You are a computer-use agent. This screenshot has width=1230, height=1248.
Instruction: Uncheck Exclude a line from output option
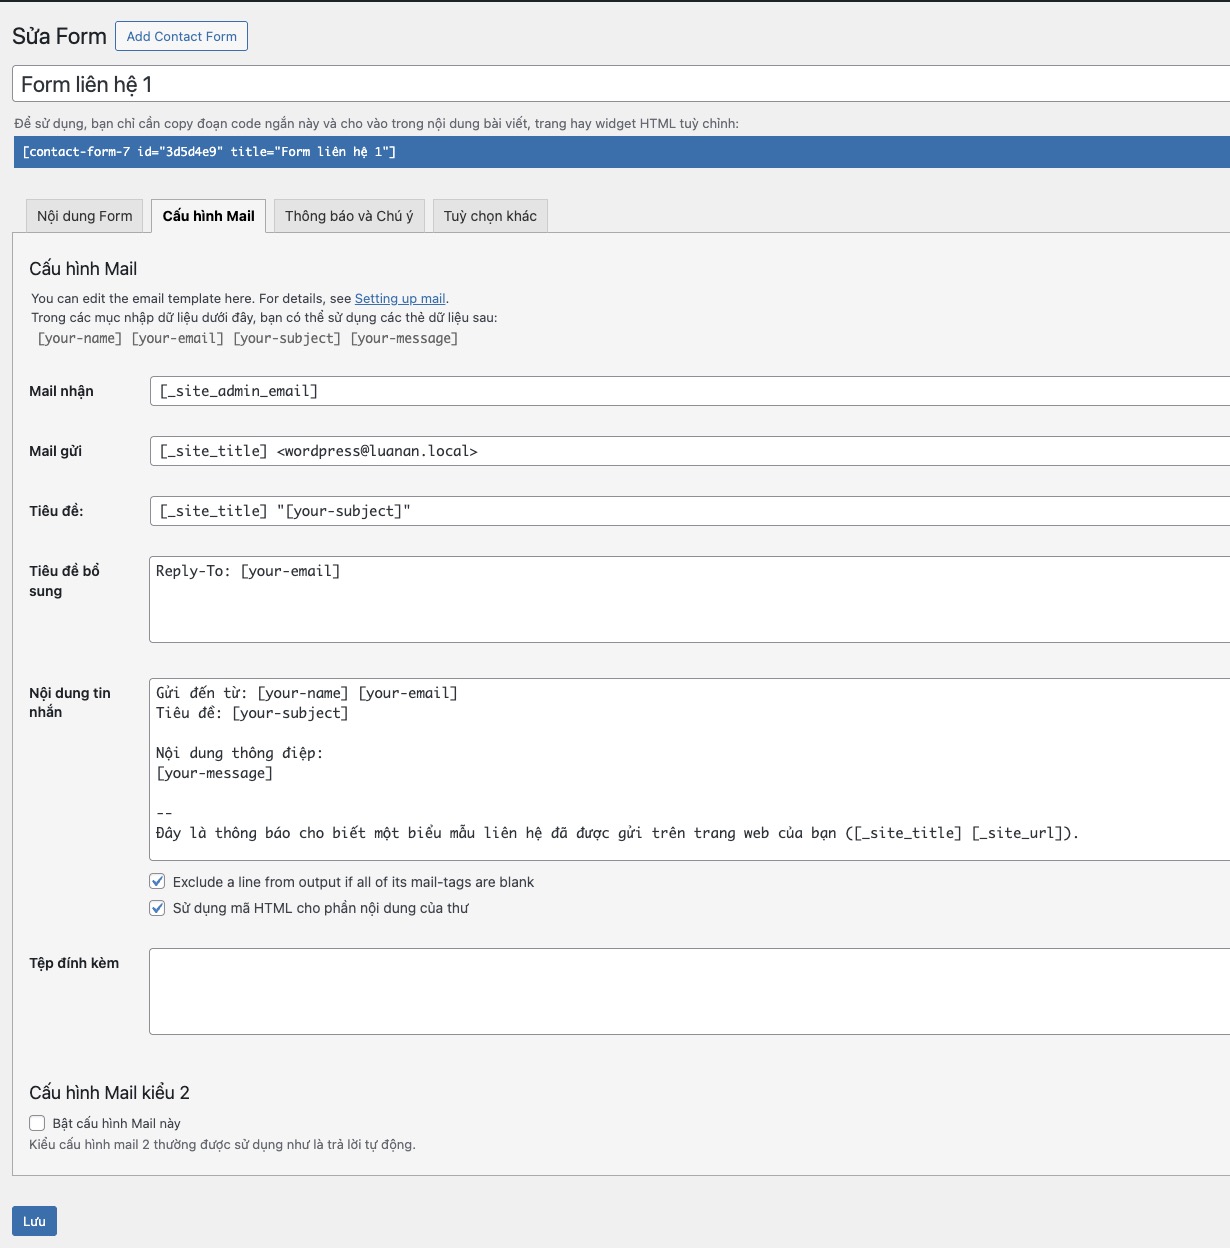pyautogui.click(x=157, y=881)
